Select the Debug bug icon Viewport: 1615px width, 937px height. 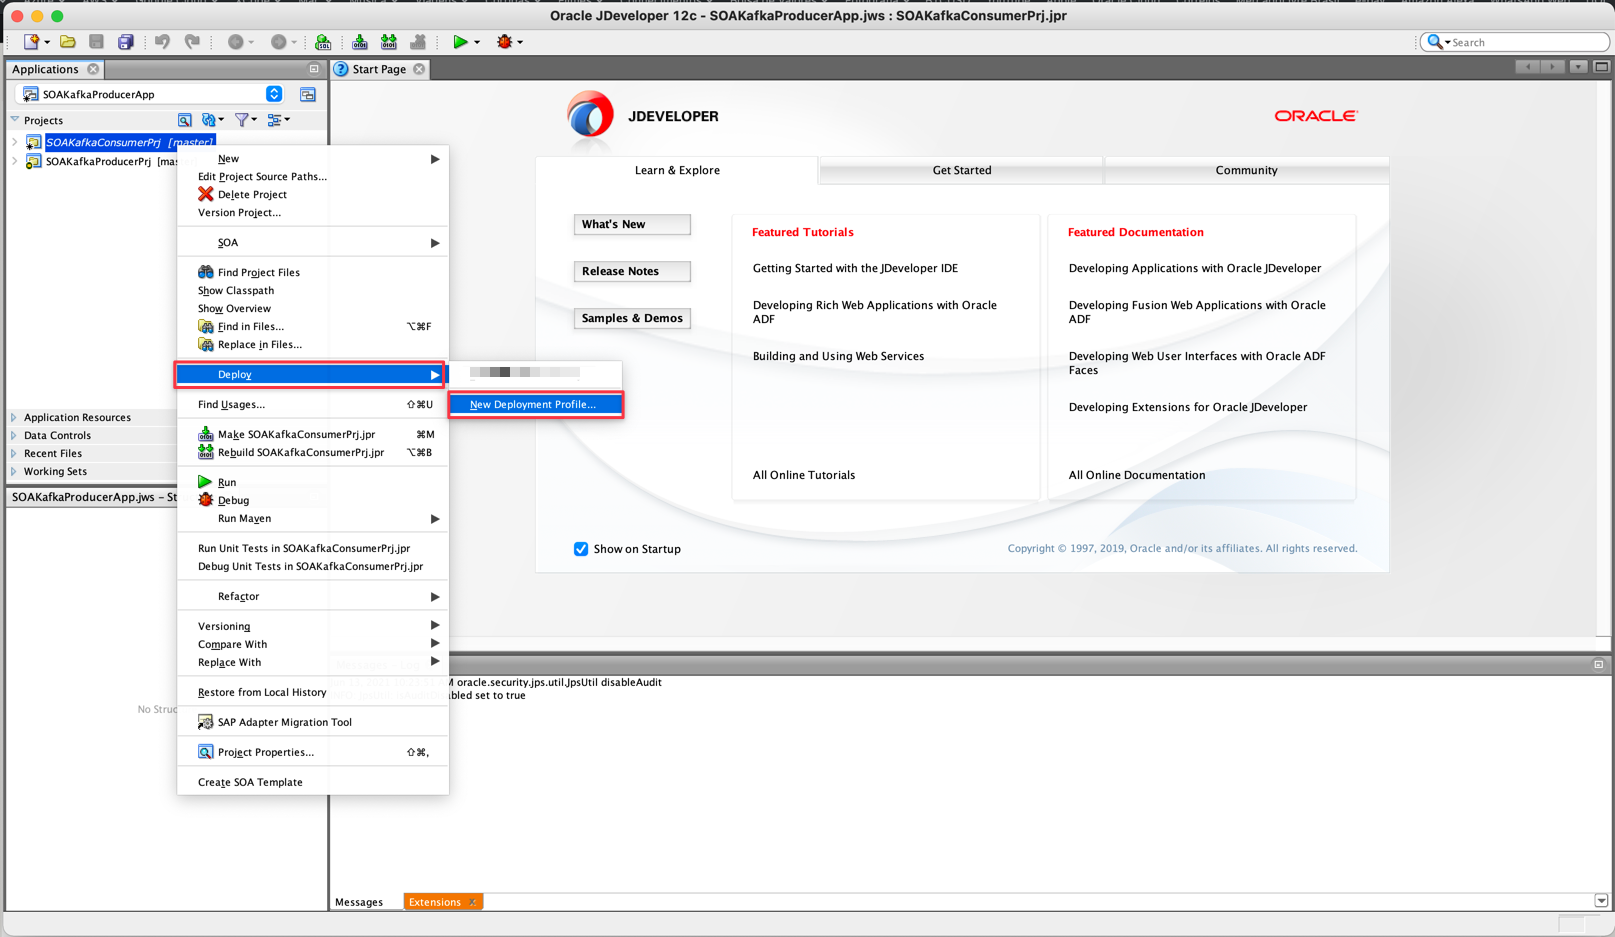(503, 41)
